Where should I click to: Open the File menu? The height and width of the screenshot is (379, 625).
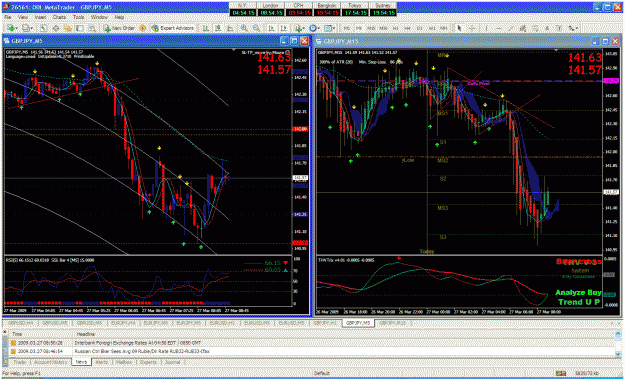coord(8,18)
